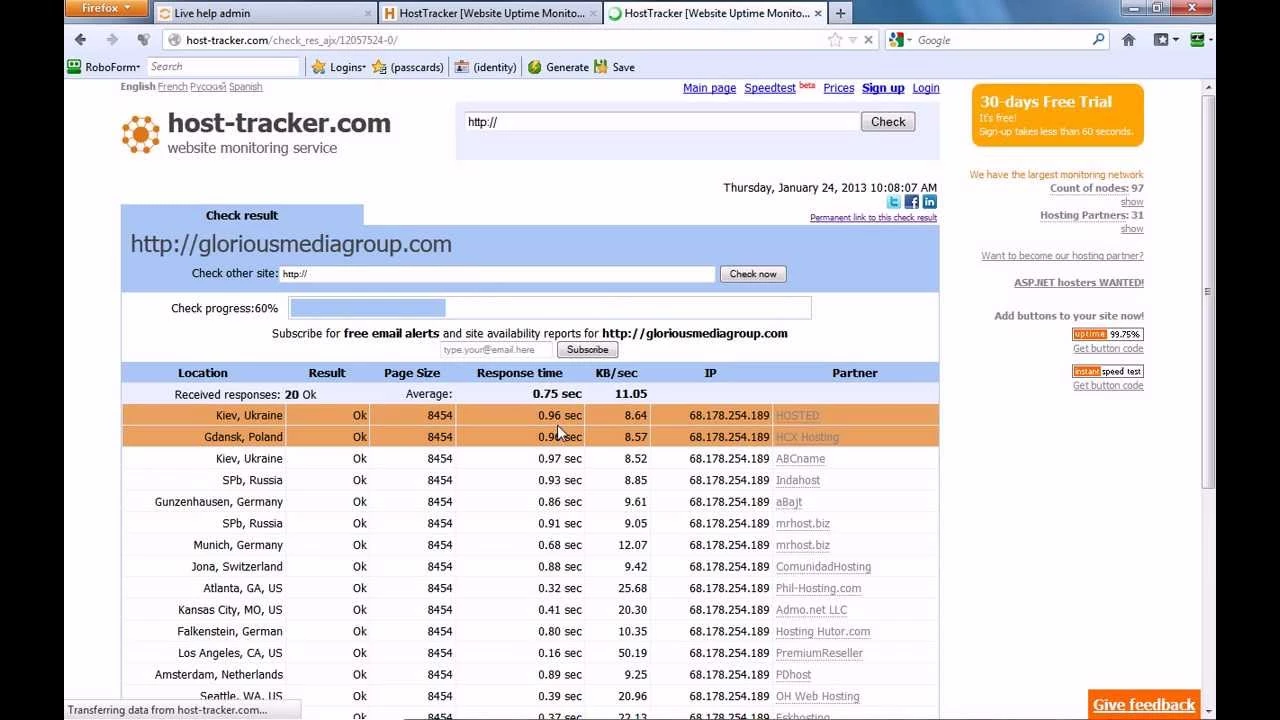Click the Check now button
Viewport: 1280px width, 720px height.
(x=753, y=274)
